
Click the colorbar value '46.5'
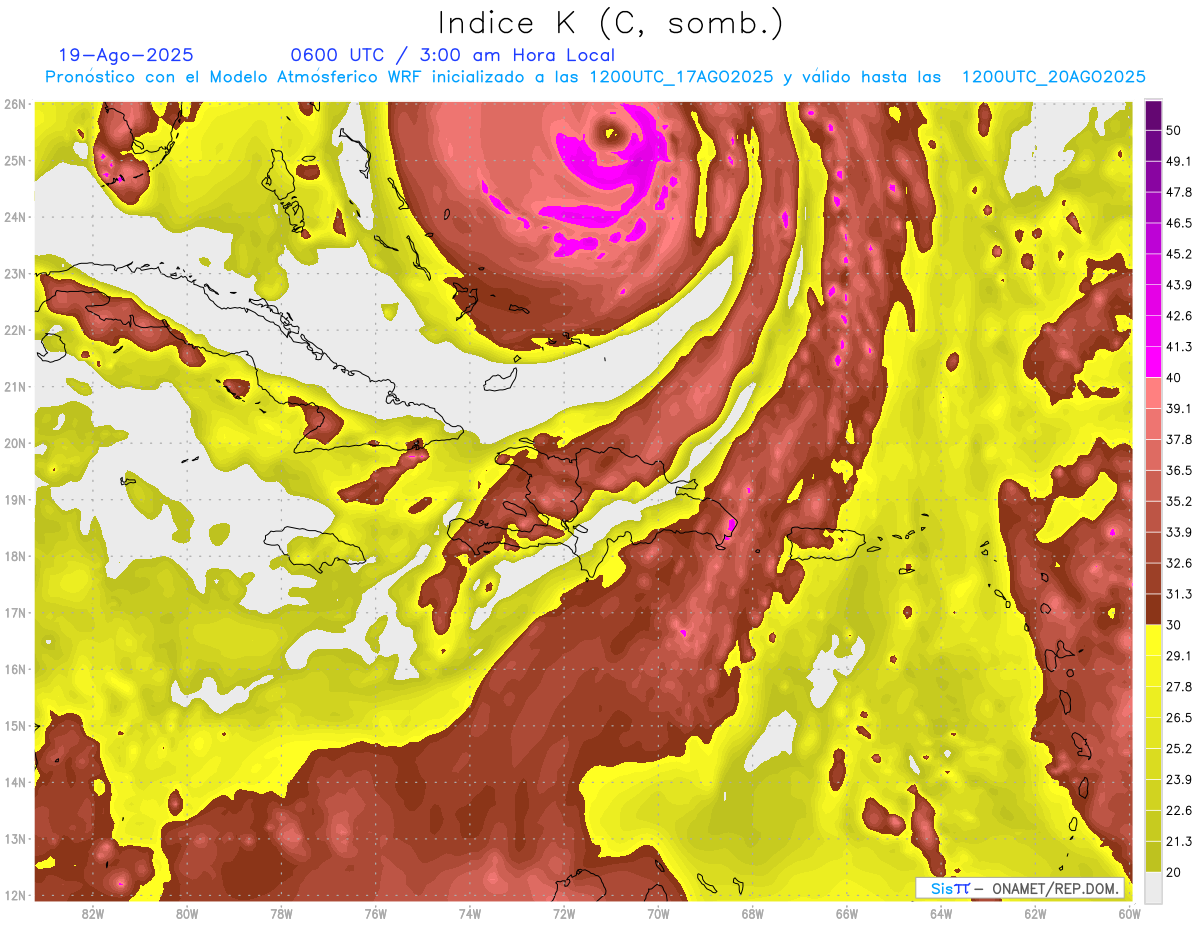(x=1179, y=223)
